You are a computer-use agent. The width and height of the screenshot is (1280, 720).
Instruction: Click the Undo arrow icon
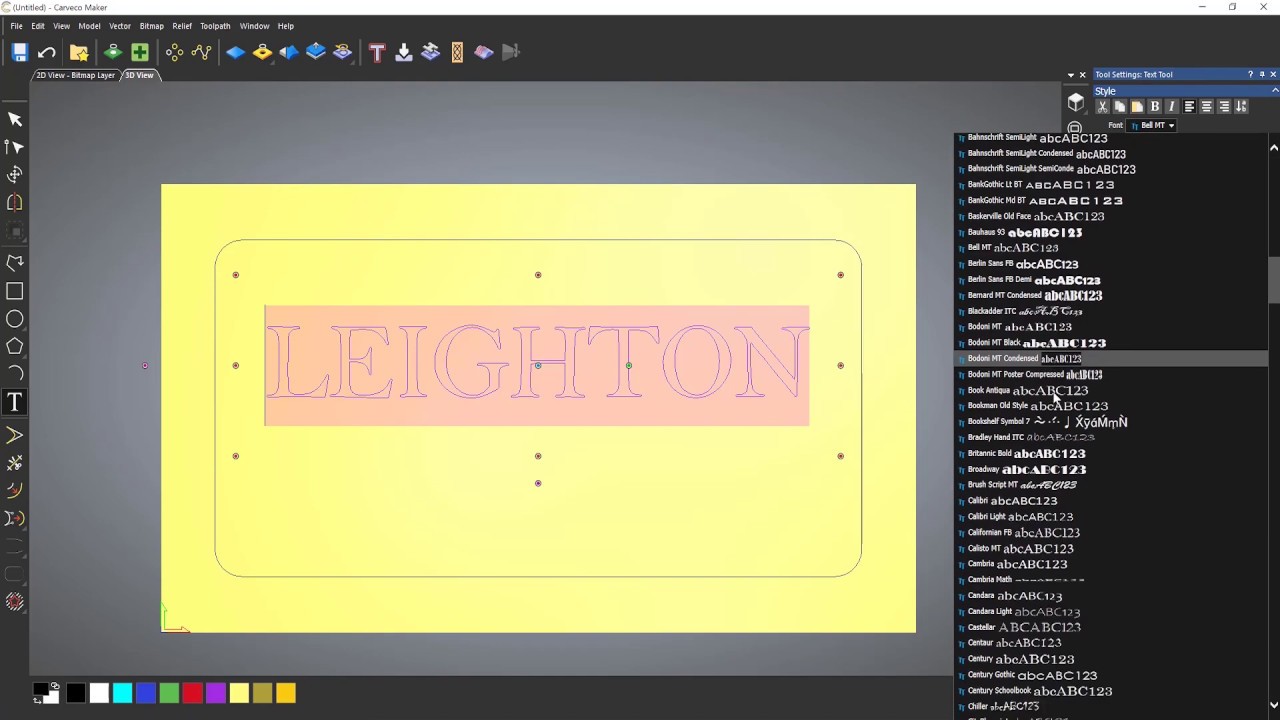click(x=47, y=52)
